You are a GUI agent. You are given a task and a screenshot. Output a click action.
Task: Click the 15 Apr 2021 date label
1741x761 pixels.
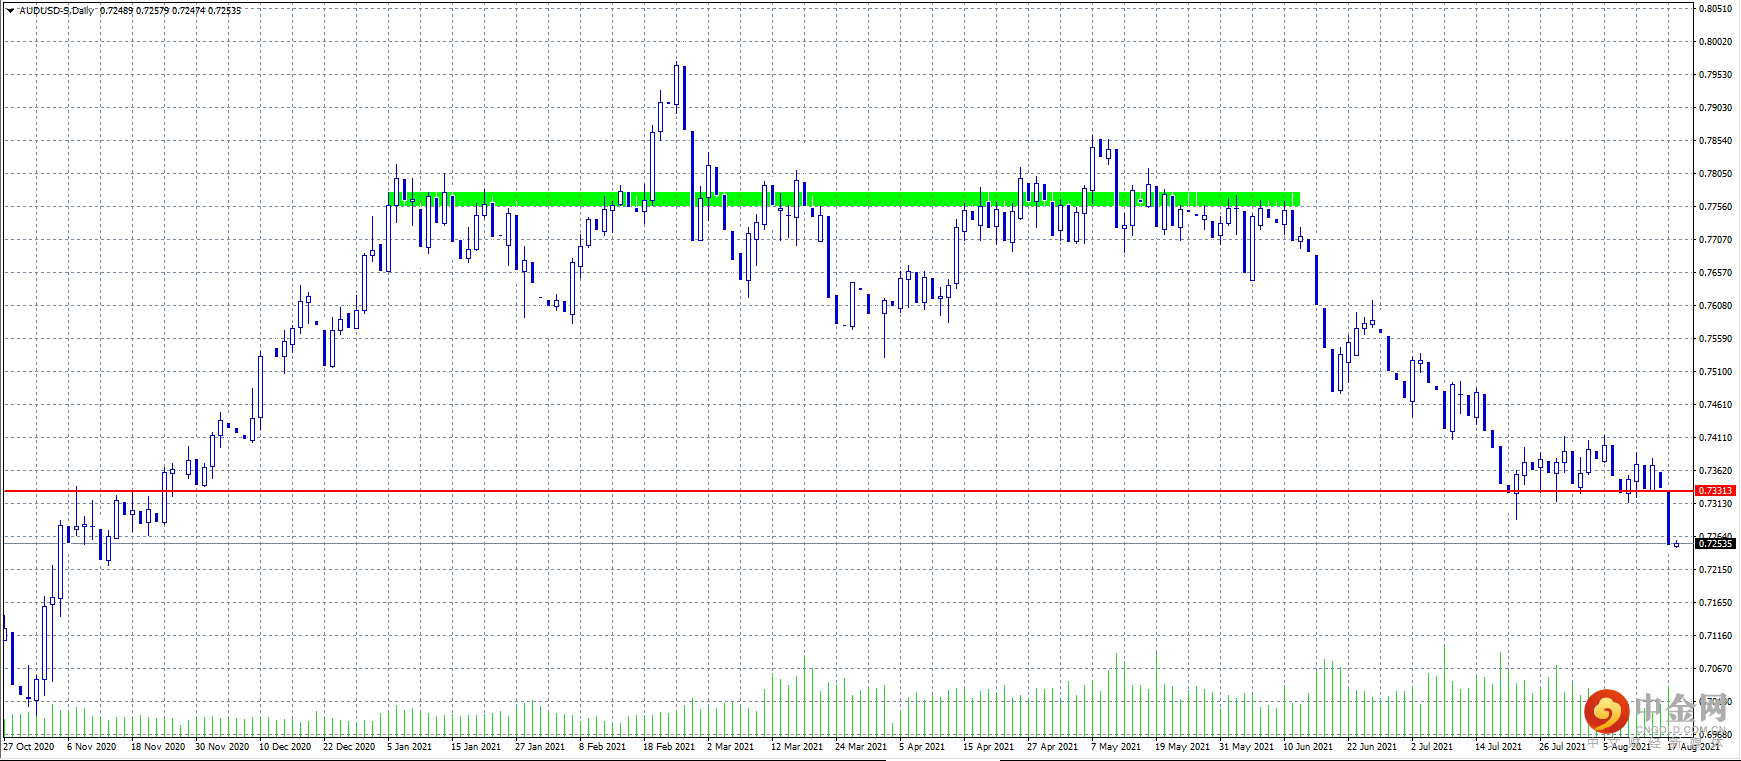click(988, 746)
